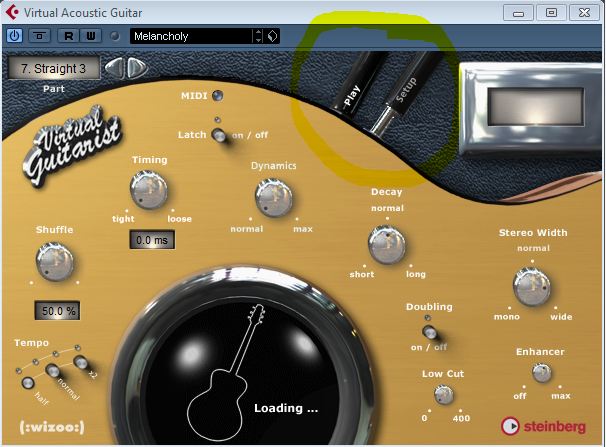Click the 'Low Cut' label
The height and width of the screenshot is (447, 606).
(x=443, y=374)
